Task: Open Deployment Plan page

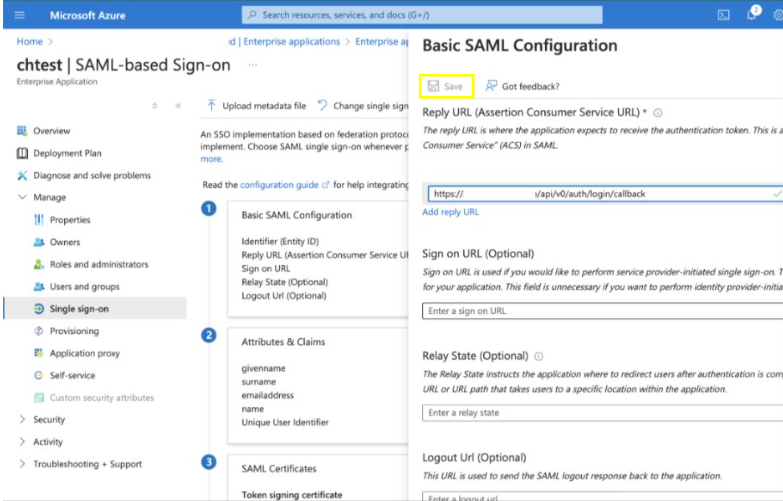Action: (67, 153)
